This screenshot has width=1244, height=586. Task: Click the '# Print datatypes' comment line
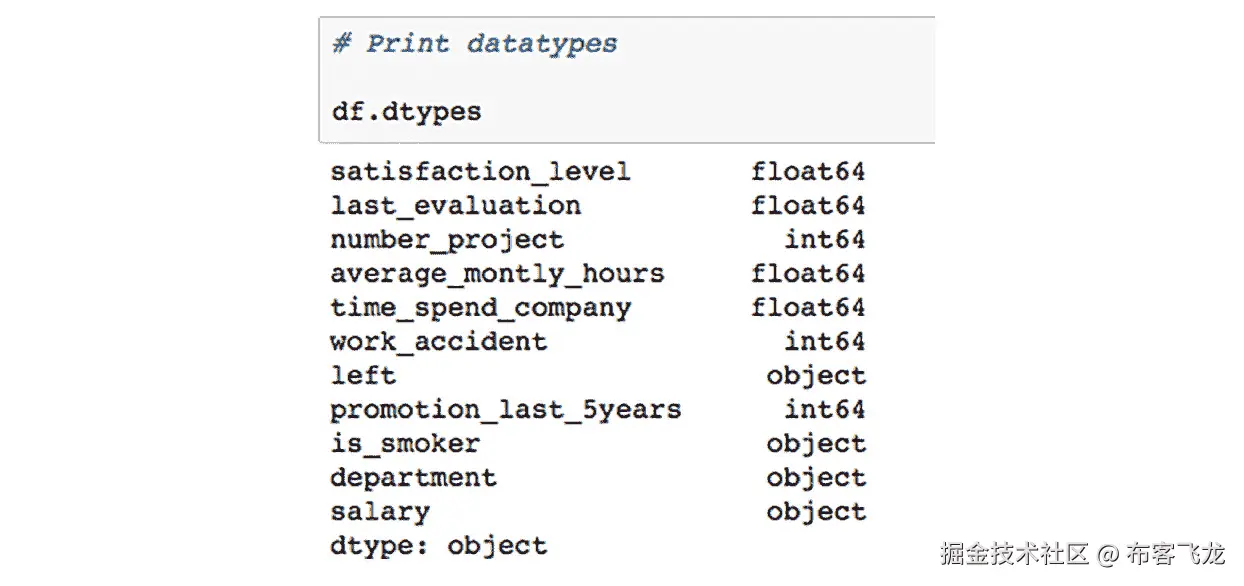click(474, 44)
